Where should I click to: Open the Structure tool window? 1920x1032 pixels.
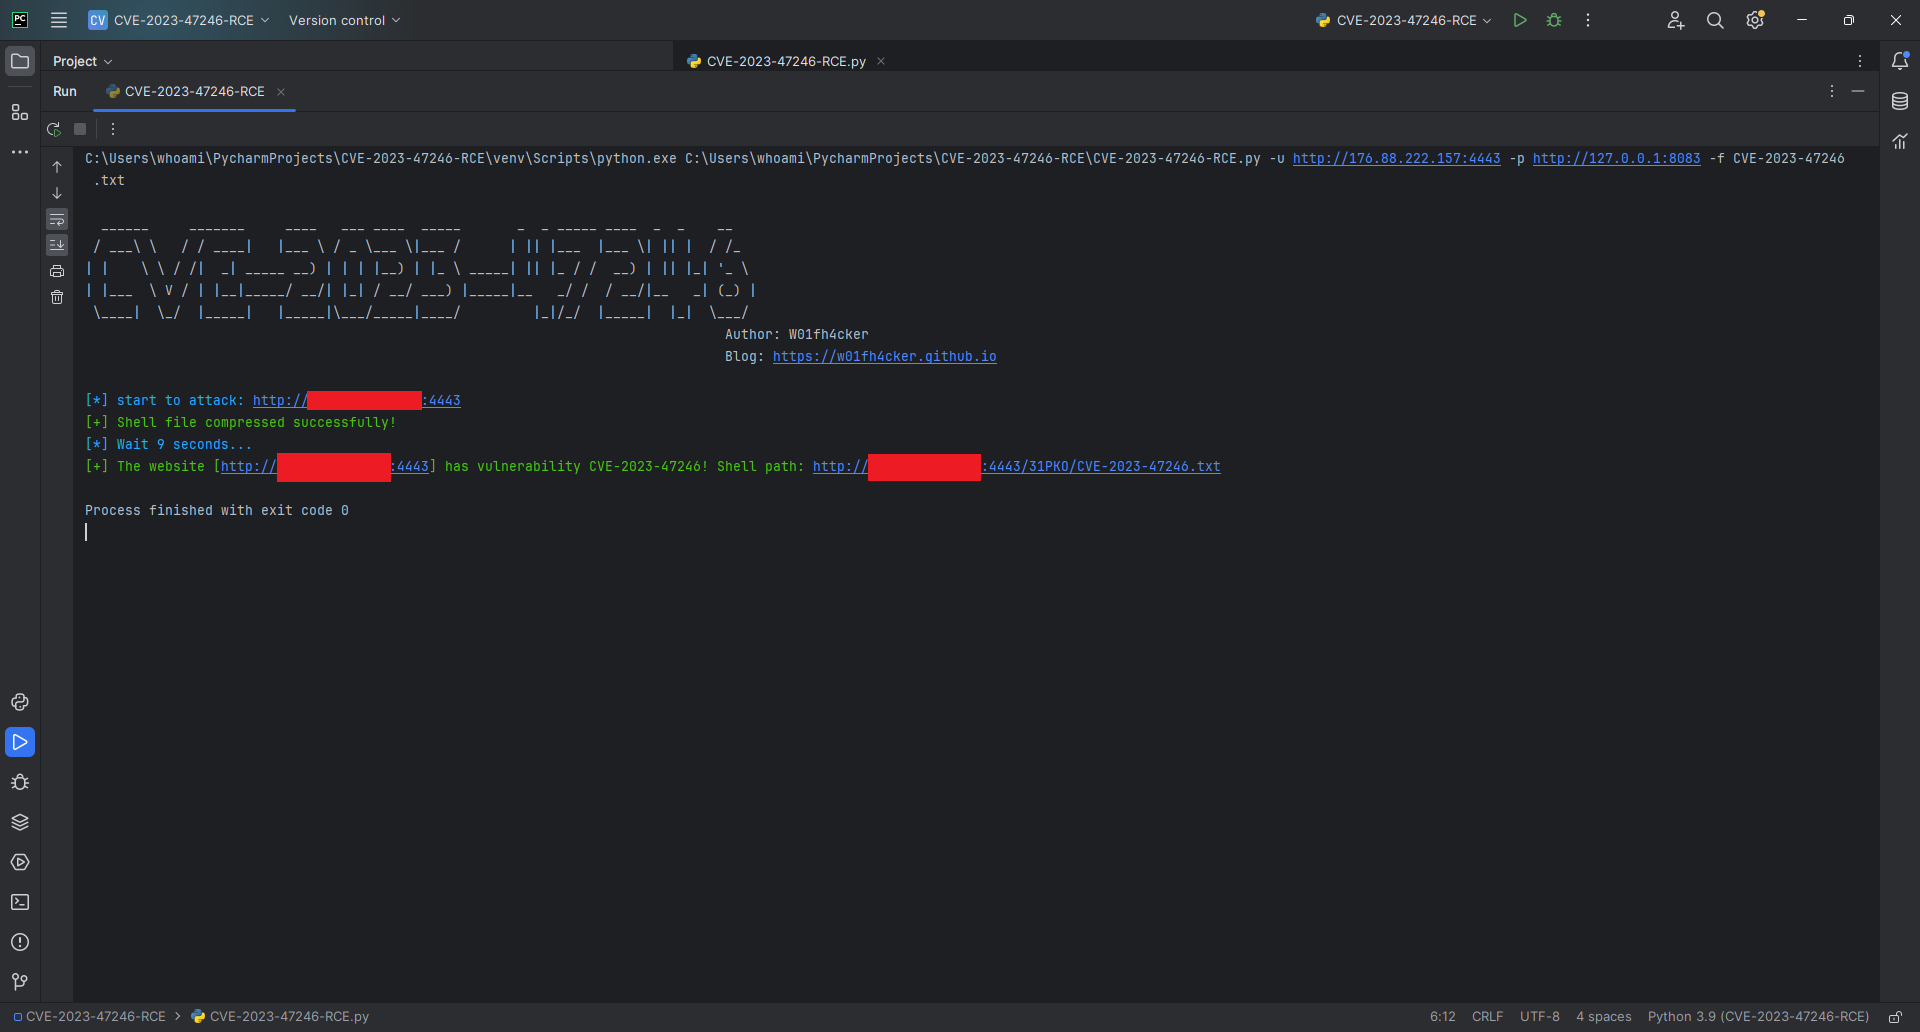coord(20,112)
